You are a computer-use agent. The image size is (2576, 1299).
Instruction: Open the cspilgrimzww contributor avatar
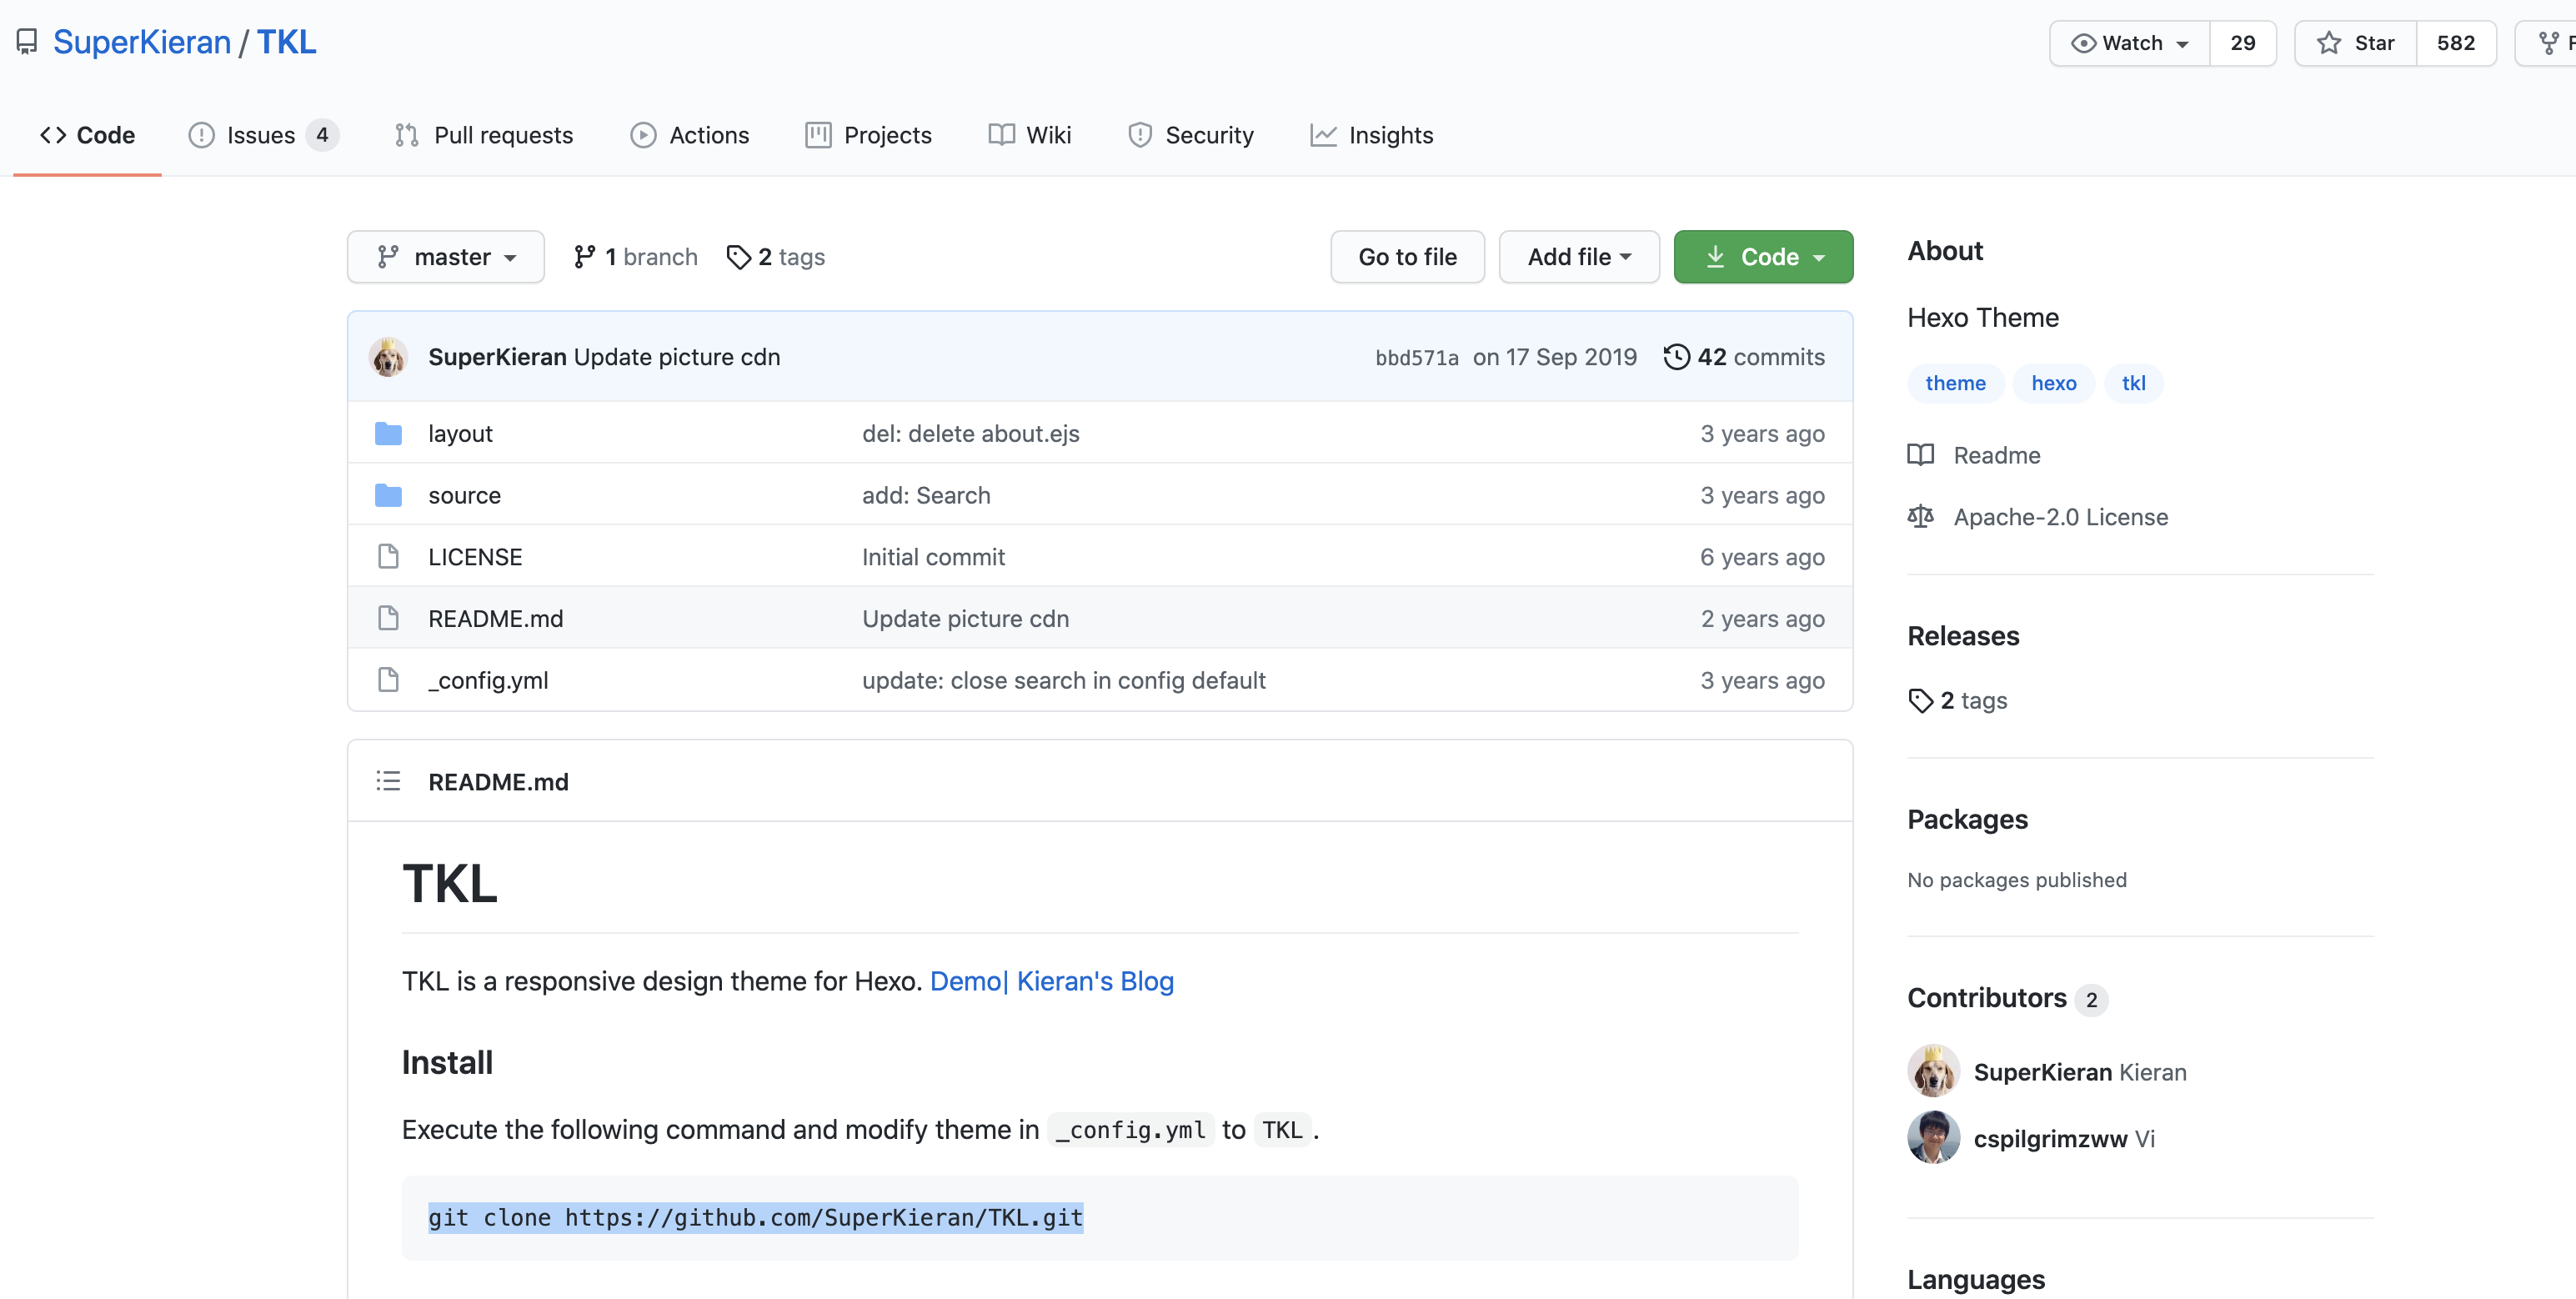coord(1933,1138)
